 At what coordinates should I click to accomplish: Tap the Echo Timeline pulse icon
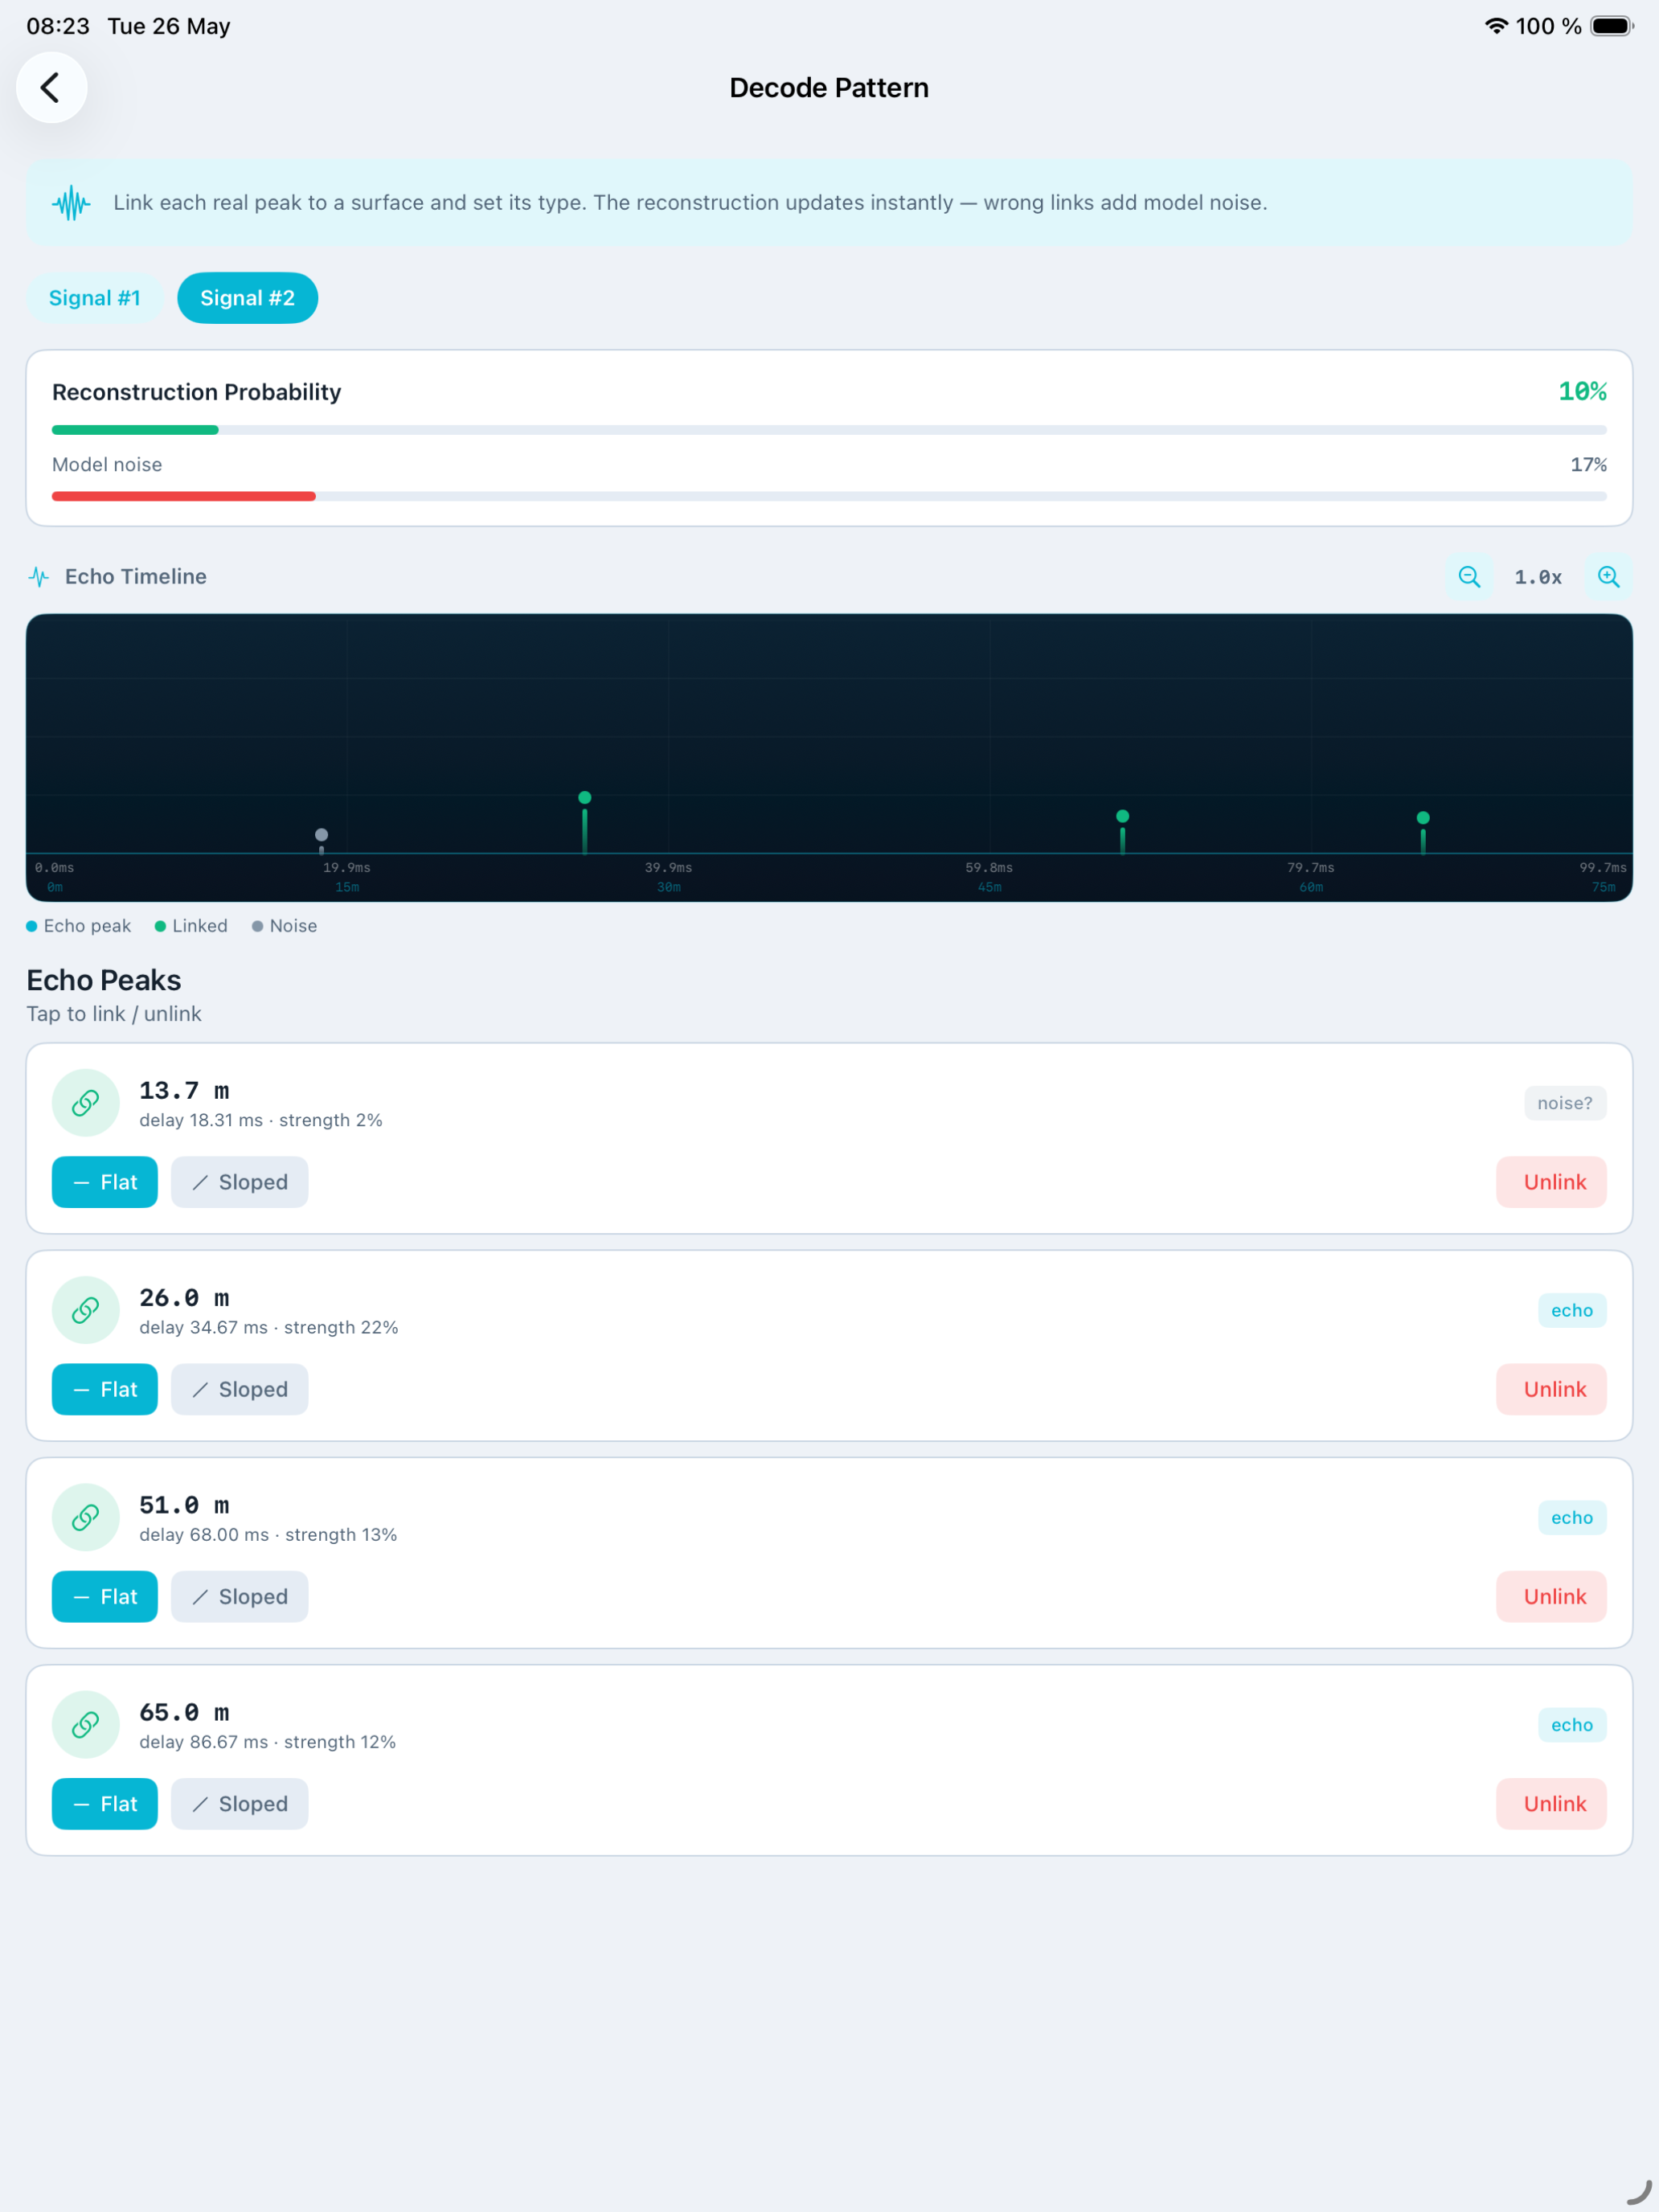pyautogui.click(x=39, y=577)
